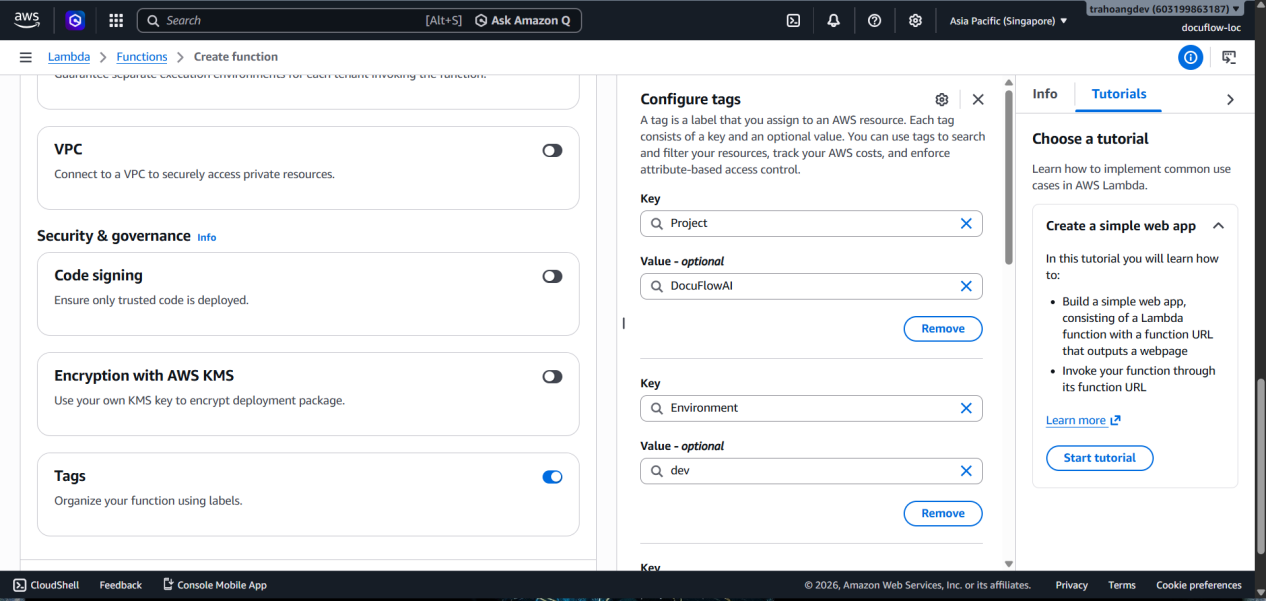Click search icon in Environment key field
1266x601 pixels.
[657, 408]
